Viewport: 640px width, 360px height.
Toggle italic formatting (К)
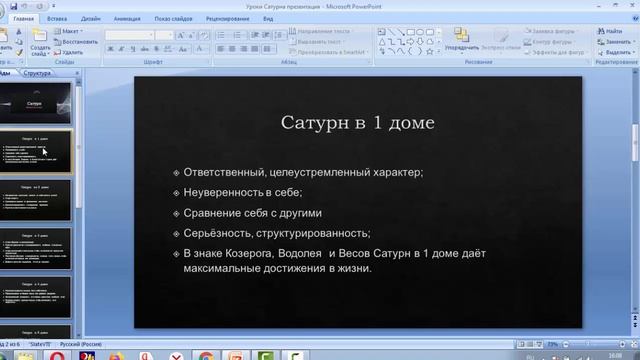click(x=121, y=49)
